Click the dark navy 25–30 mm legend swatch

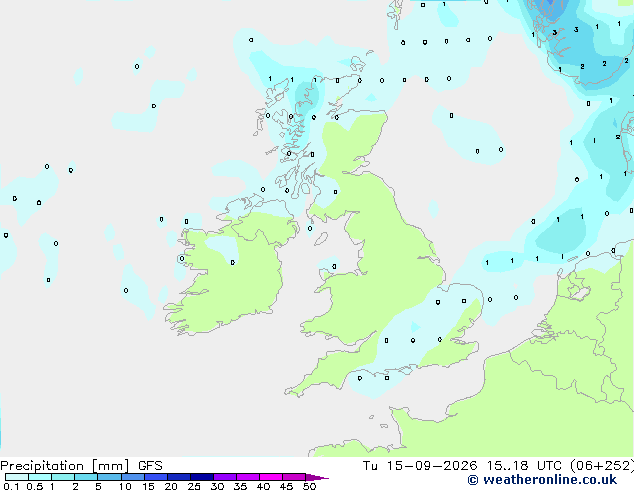202,477
